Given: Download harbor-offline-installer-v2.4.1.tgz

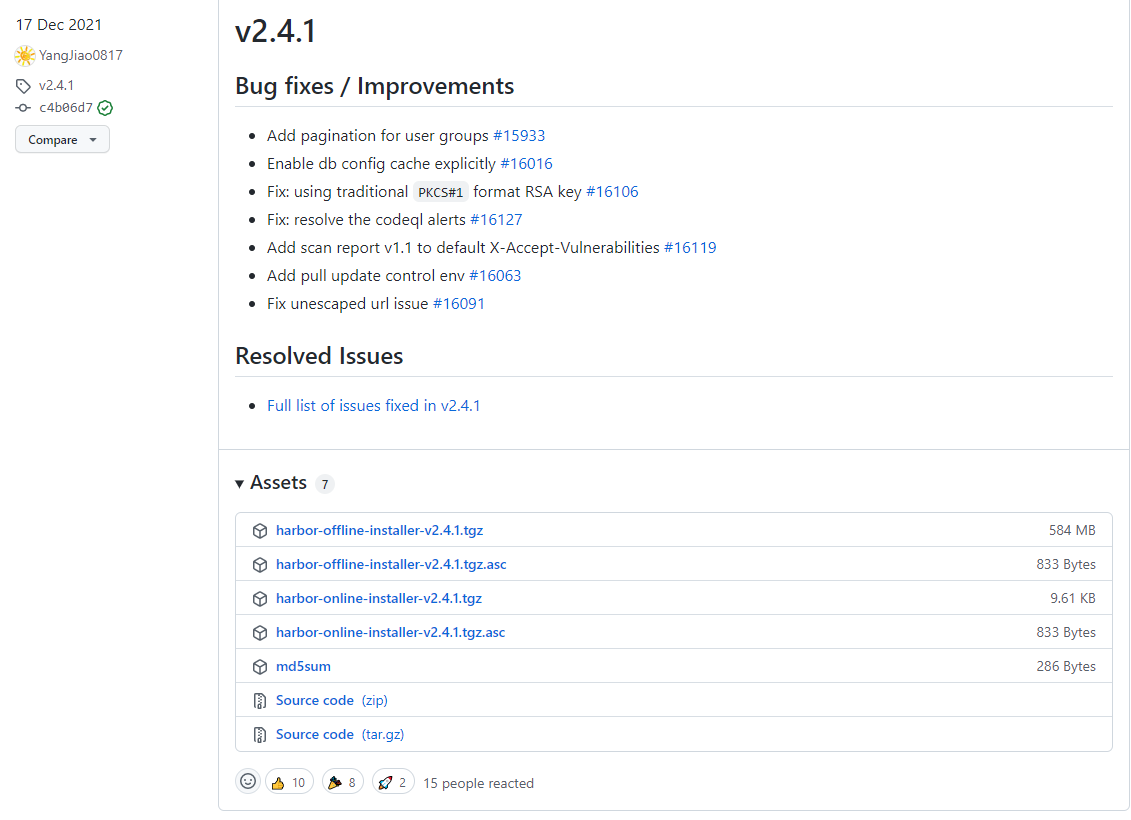Looking at the screenshot, I should pos(379,531).
